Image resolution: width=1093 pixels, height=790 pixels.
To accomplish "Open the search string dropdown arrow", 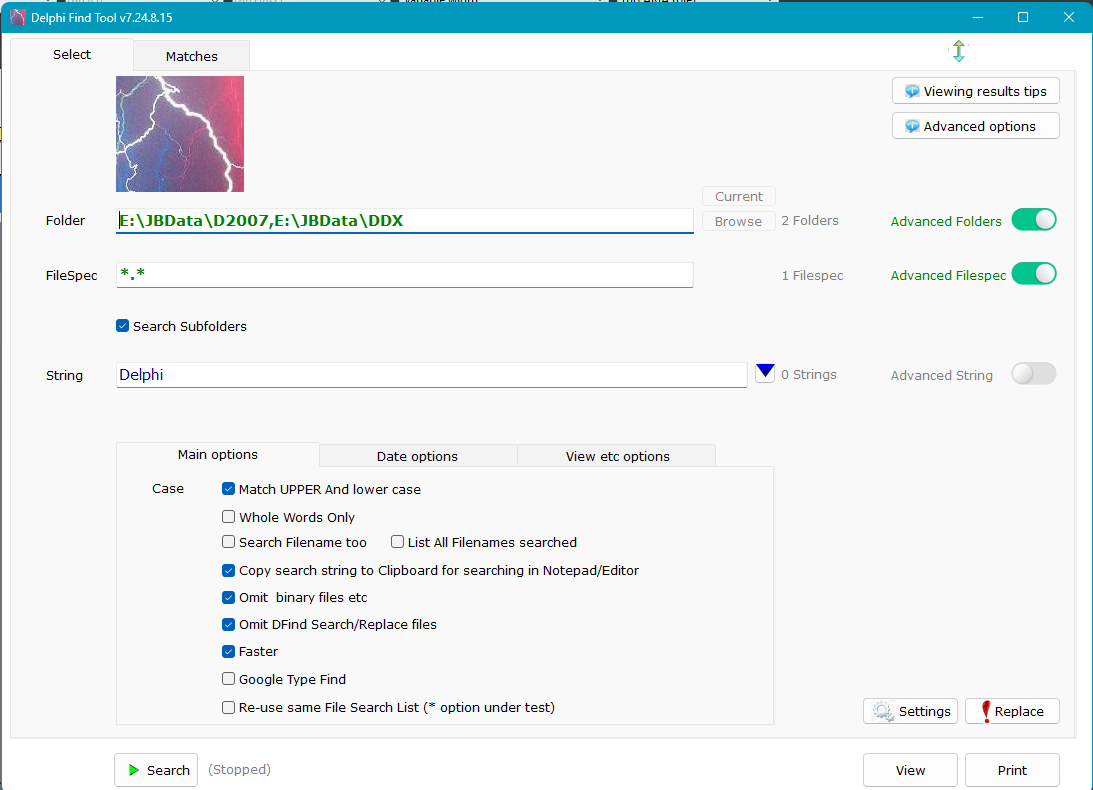I will [765, 371].
